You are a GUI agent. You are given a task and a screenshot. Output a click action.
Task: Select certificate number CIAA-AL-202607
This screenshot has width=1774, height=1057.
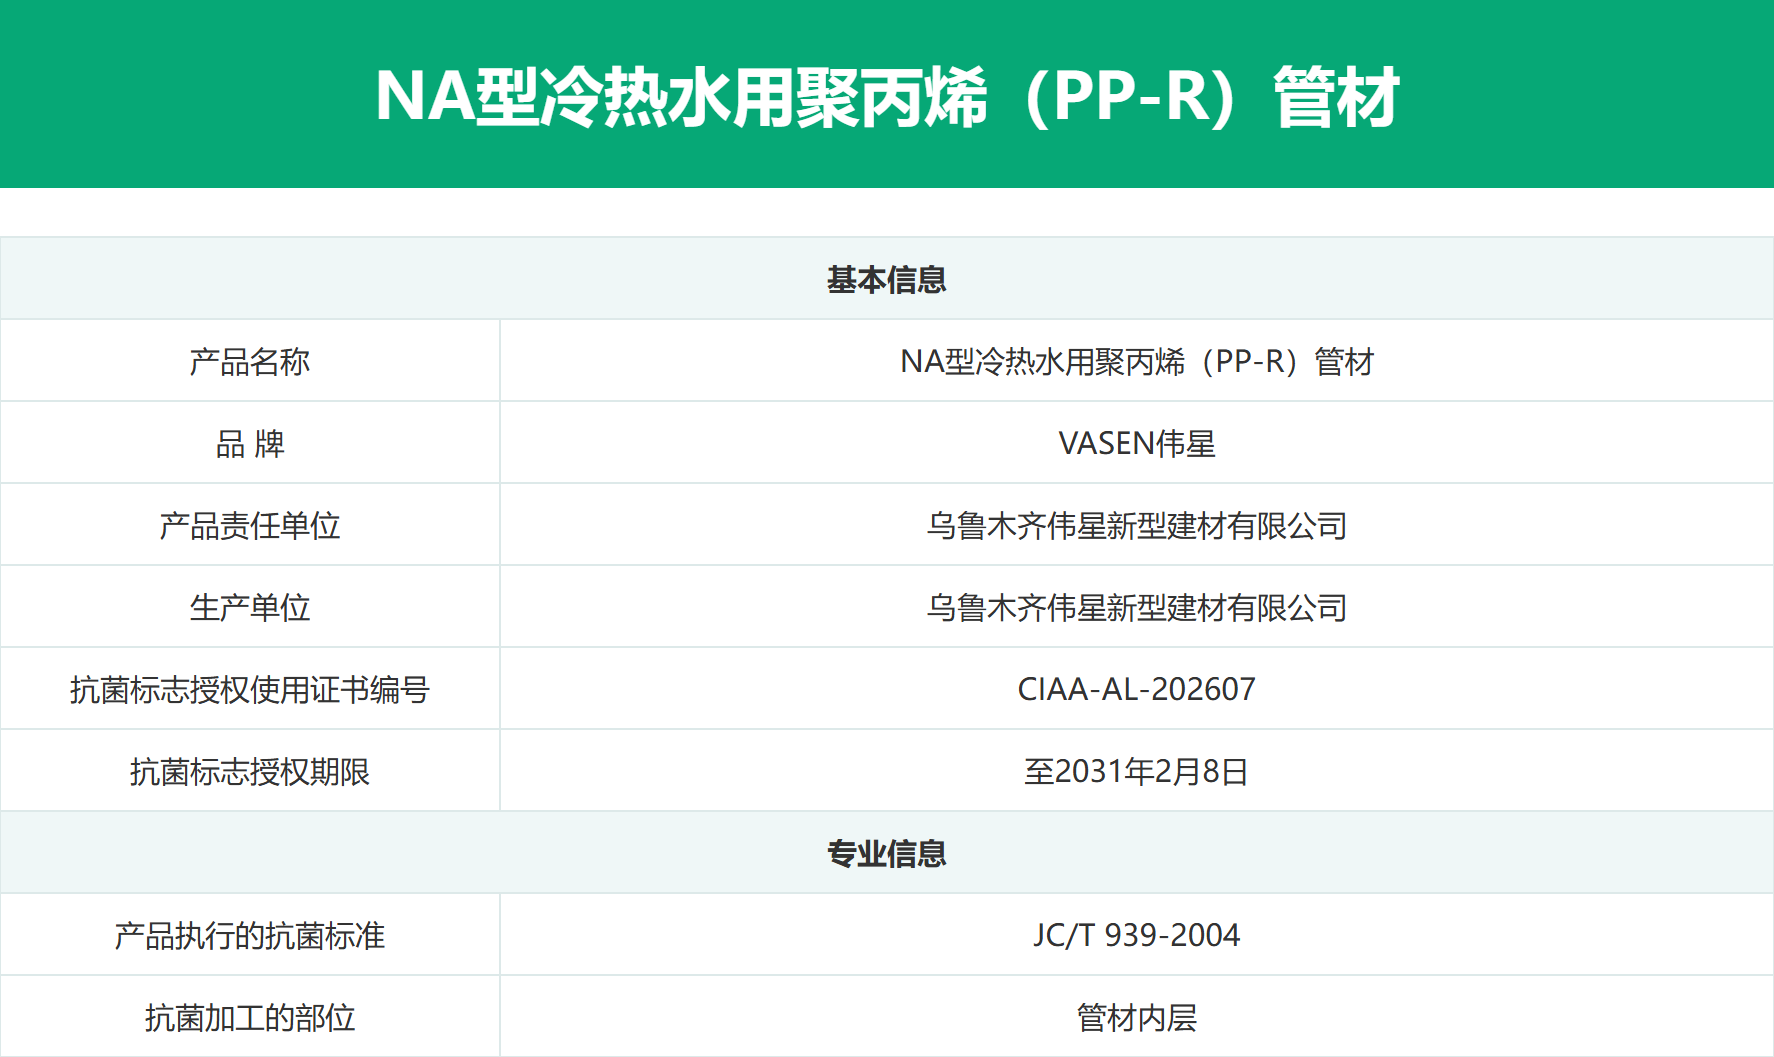pyautogui.click(x=1137, y=689)
